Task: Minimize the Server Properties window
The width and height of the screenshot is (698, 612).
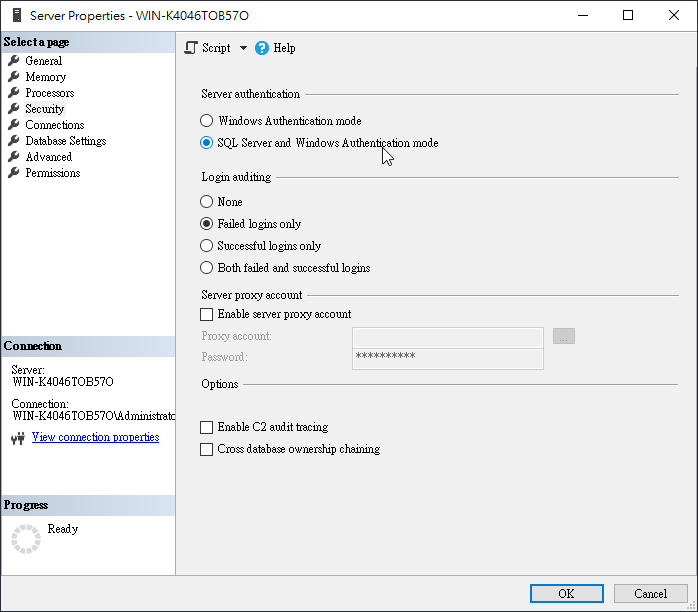Action: point(583,15)
